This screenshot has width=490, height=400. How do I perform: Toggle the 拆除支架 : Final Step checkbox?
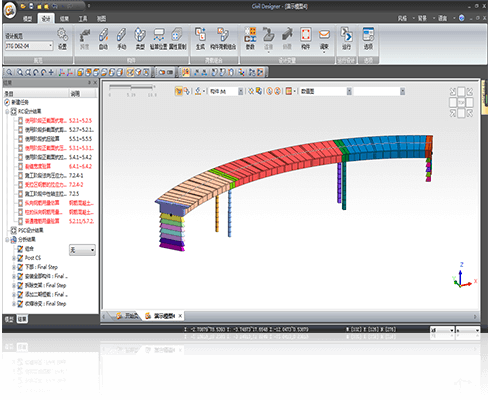(x=20, y=285)
